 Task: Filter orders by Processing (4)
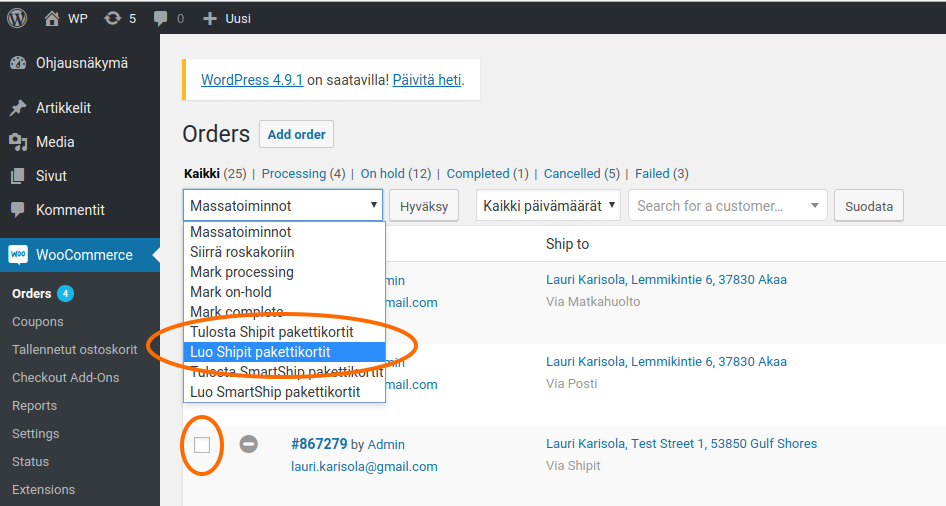point(303,174)
